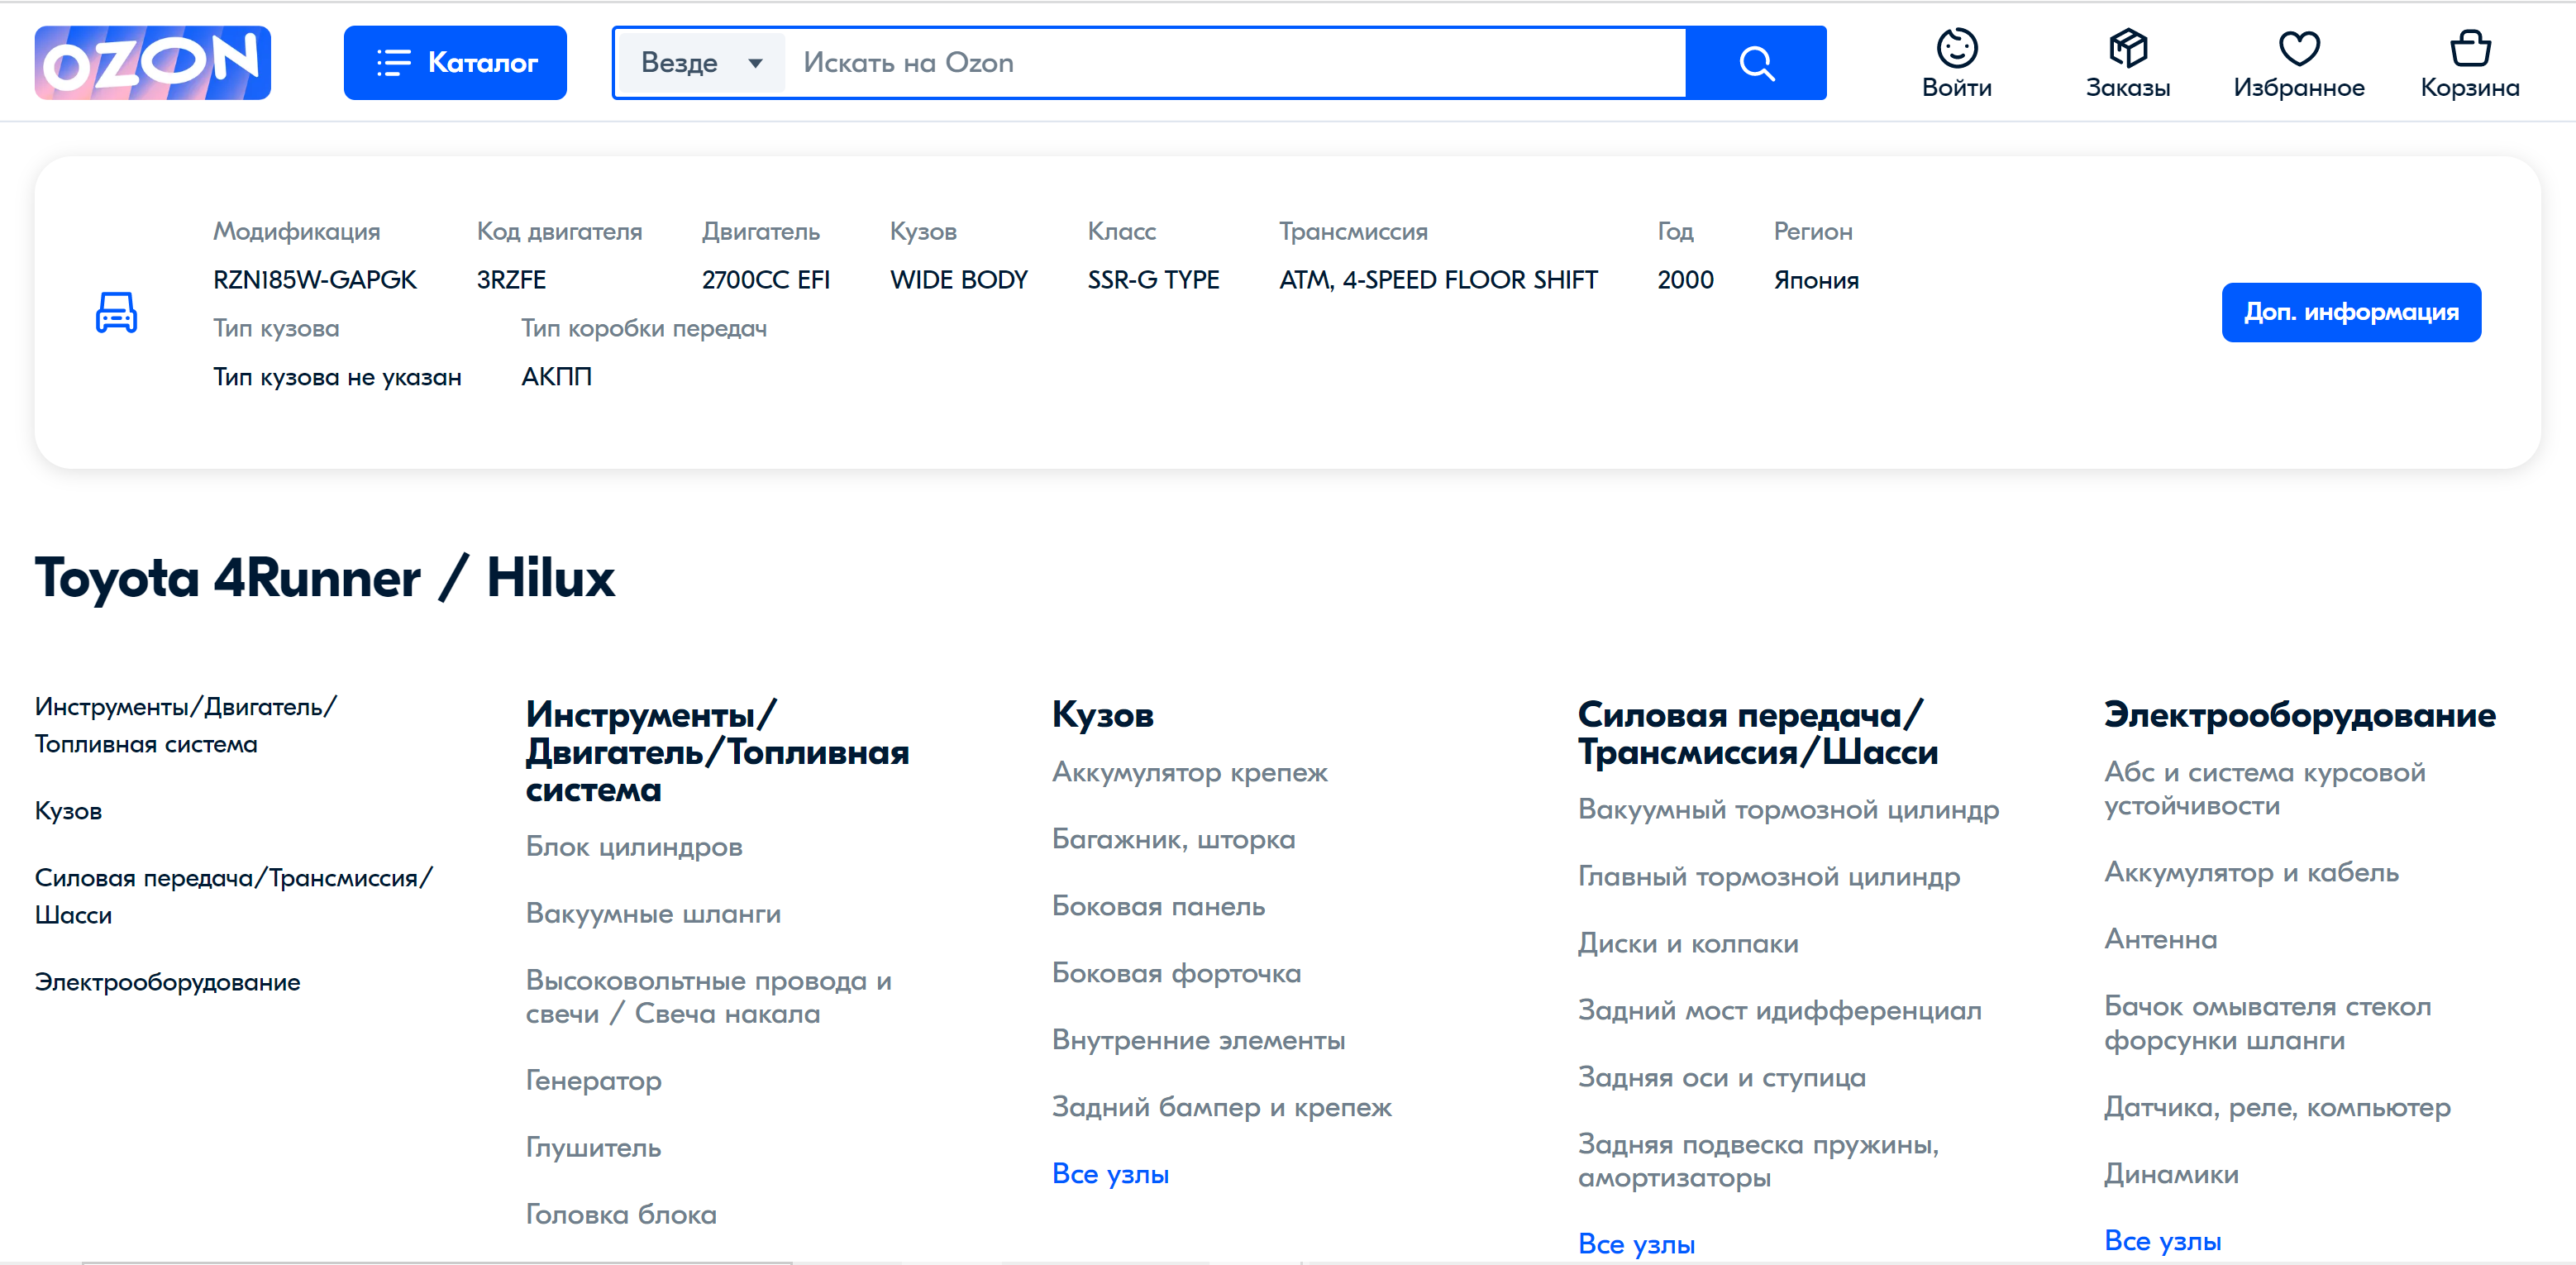Open the Каталог menu button
This screenshot has width=2576, height=1265.
(455, 63)
